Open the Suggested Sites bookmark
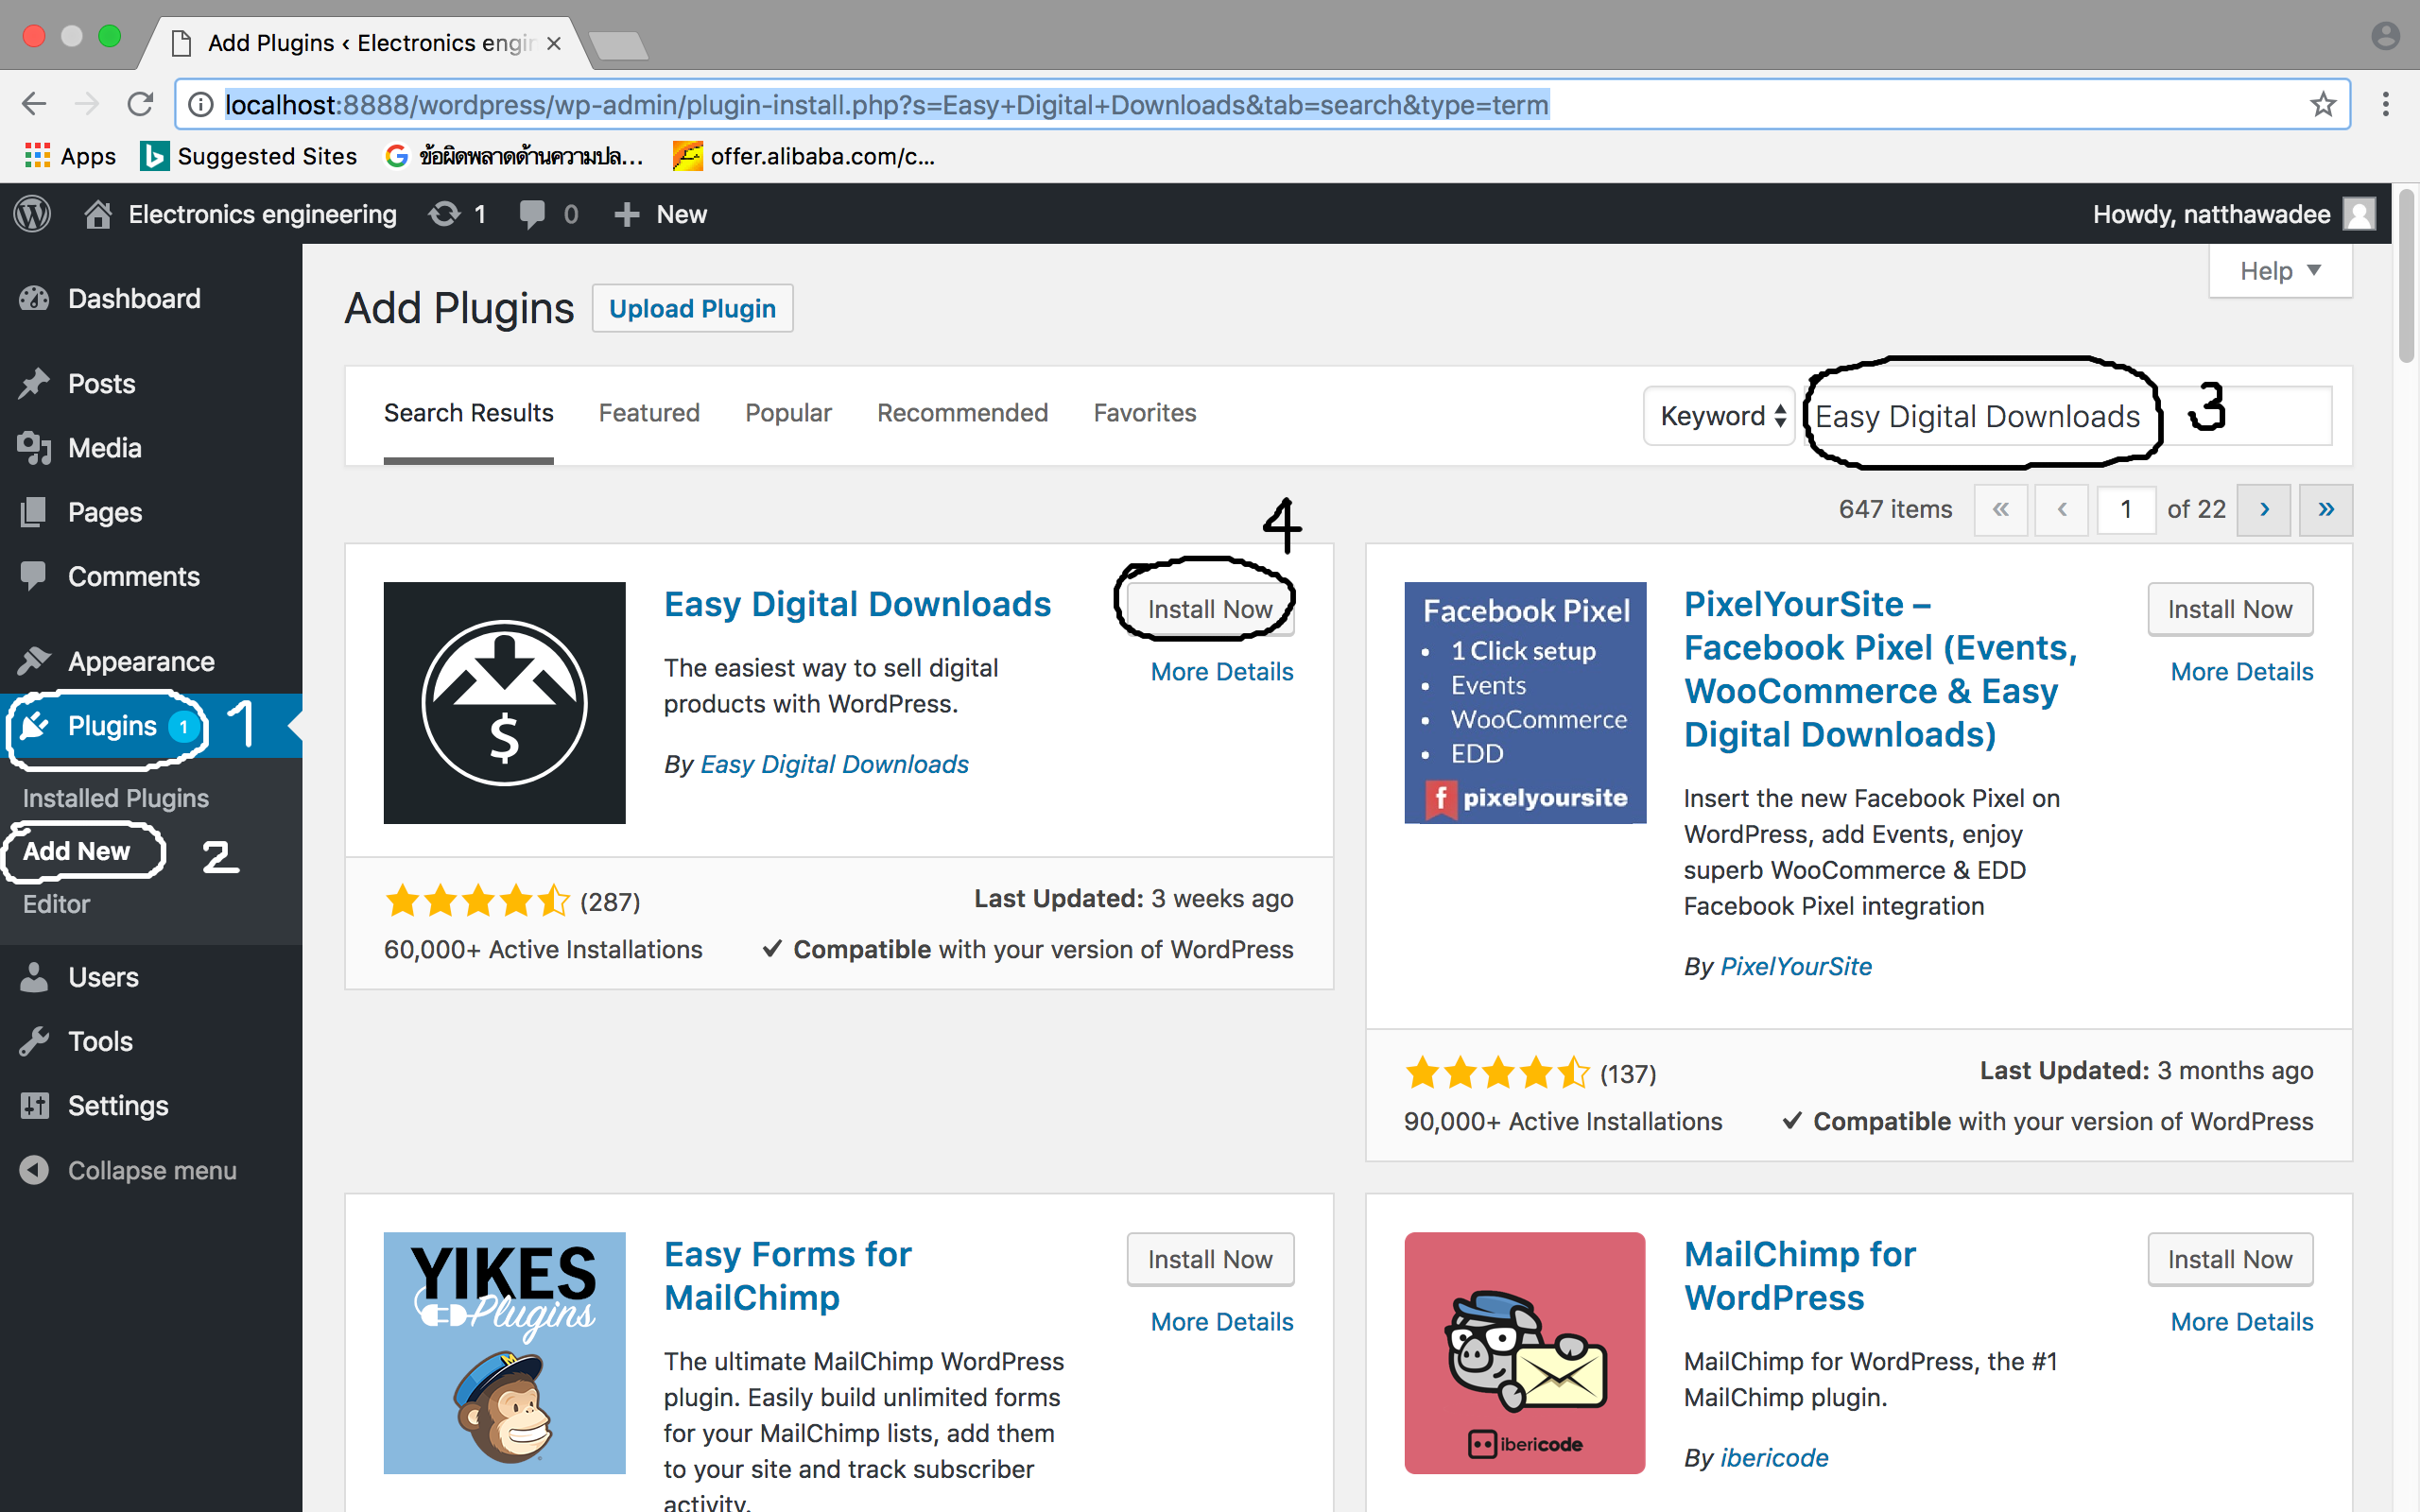Image resolution: width=2420 pixels, height=1512 pixels. coord(248,156)
